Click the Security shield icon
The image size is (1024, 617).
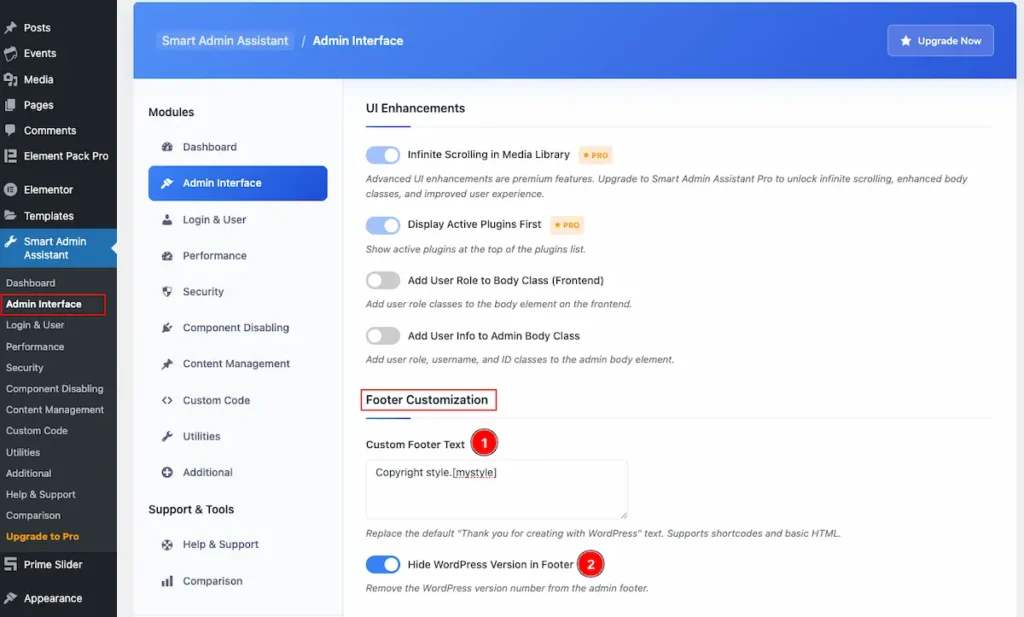(x=167, y=292)
